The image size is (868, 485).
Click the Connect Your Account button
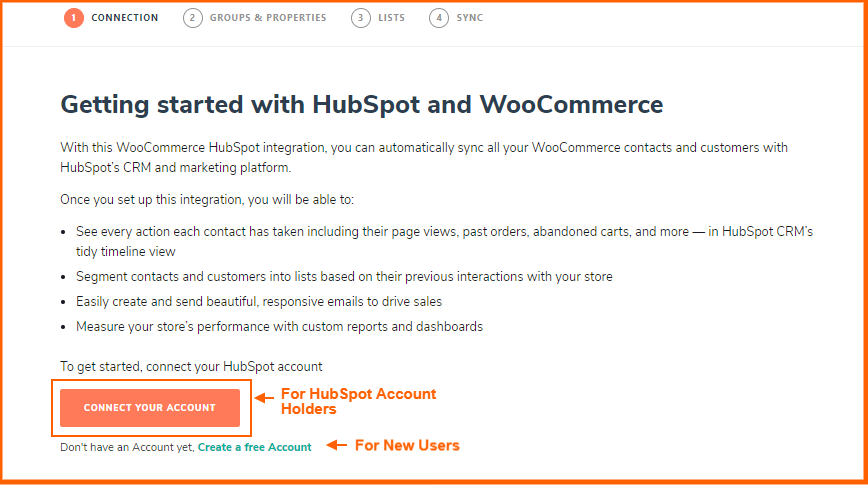coord(150,407)
